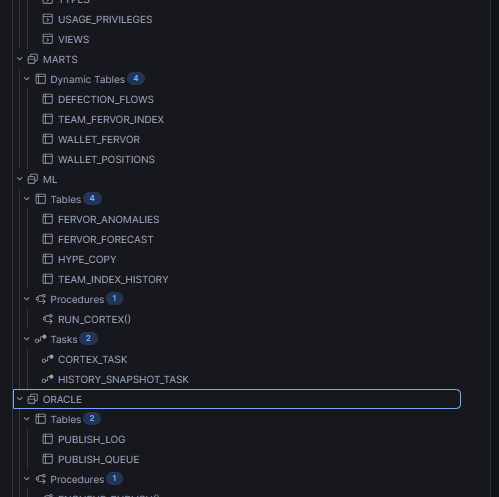Screen dimensions: 499x497
Task: Click the MARTS schema icon
Action: 32,59
